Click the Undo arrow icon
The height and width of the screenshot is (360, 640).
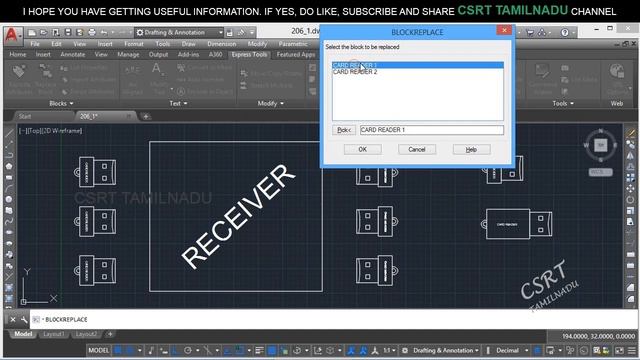point(104,32)
